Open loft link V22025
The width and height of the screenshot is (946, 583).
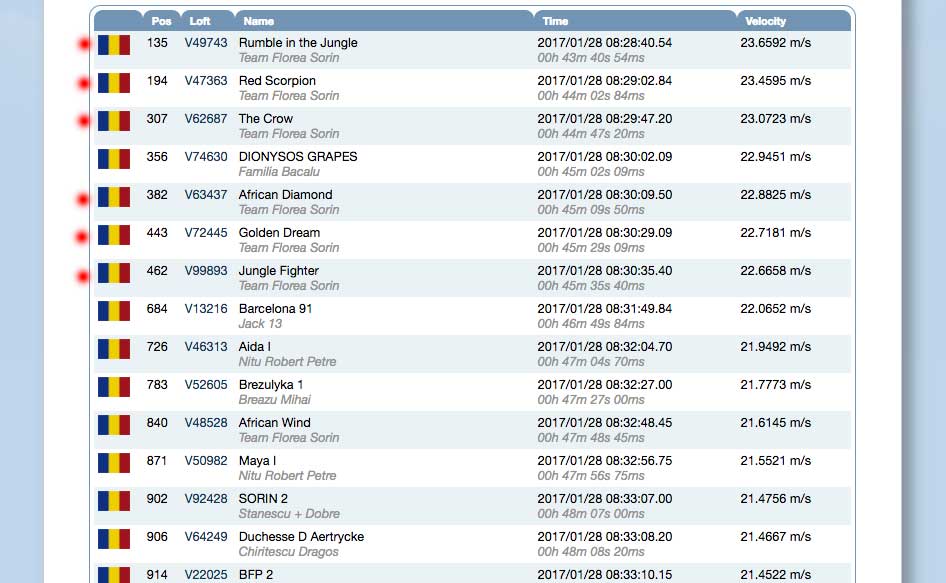point(206,575)
